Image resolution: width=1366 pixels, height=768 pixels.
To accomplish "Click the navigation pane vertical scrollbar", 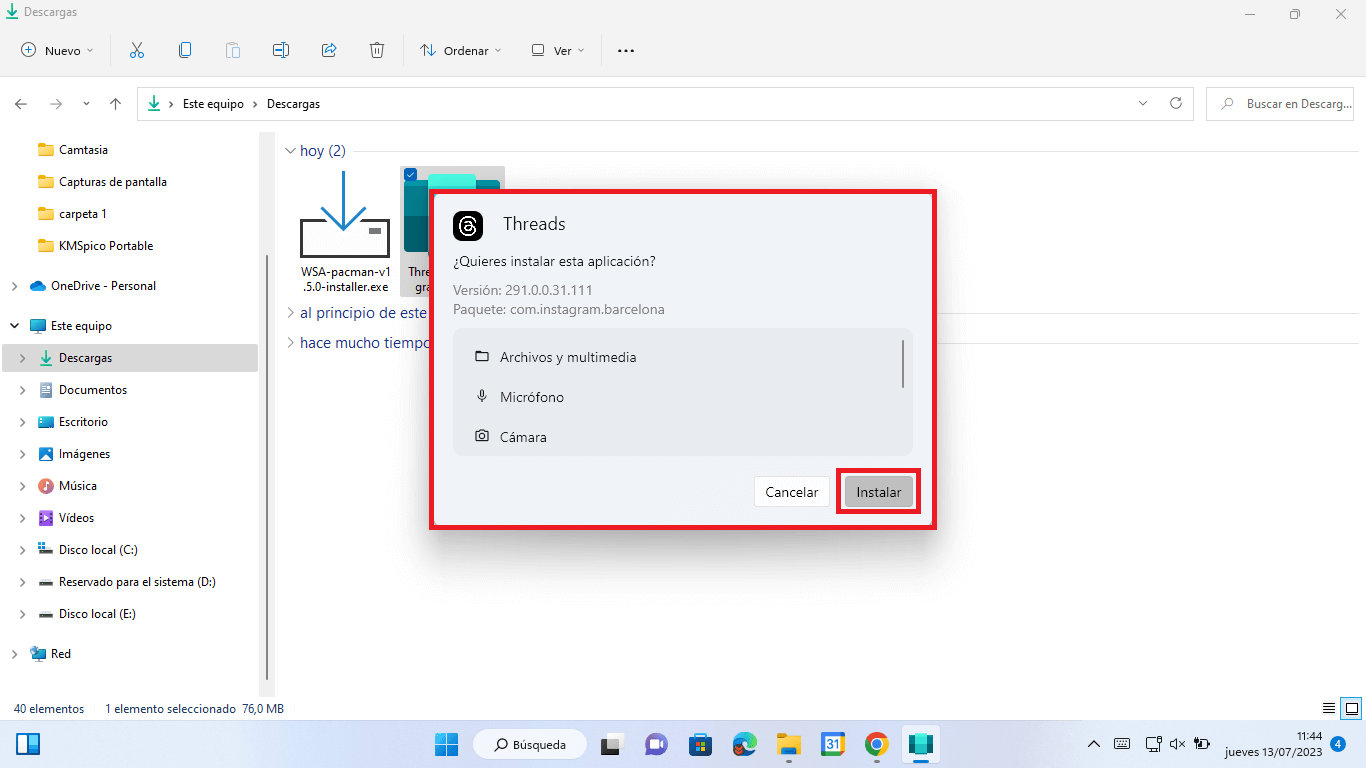I will click(x=265, y=467).
